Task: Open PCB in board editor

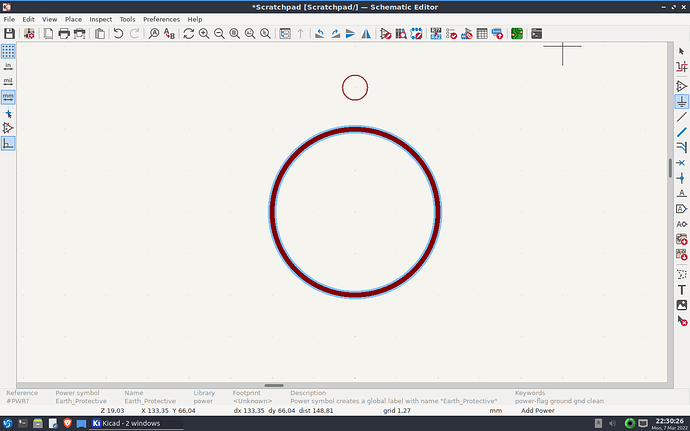Action: 517,33
